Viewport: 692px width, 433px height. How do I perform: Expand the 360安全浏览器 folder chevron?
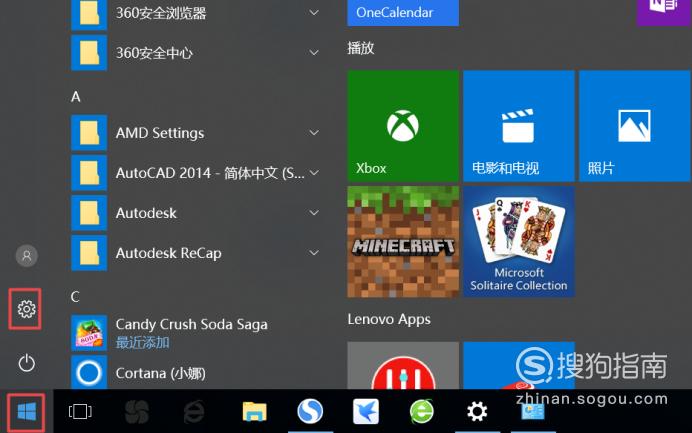pyautogui.click(x=314, y=13)
